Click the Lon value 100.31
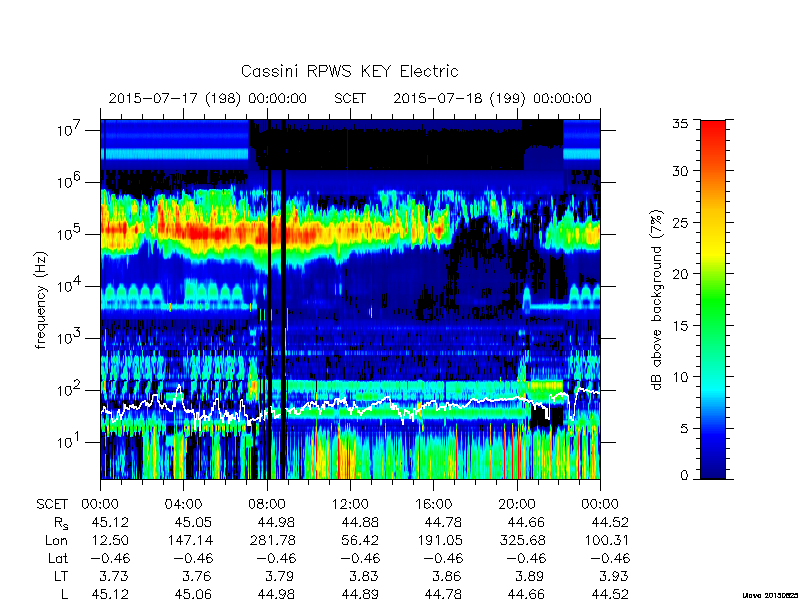 605,540
